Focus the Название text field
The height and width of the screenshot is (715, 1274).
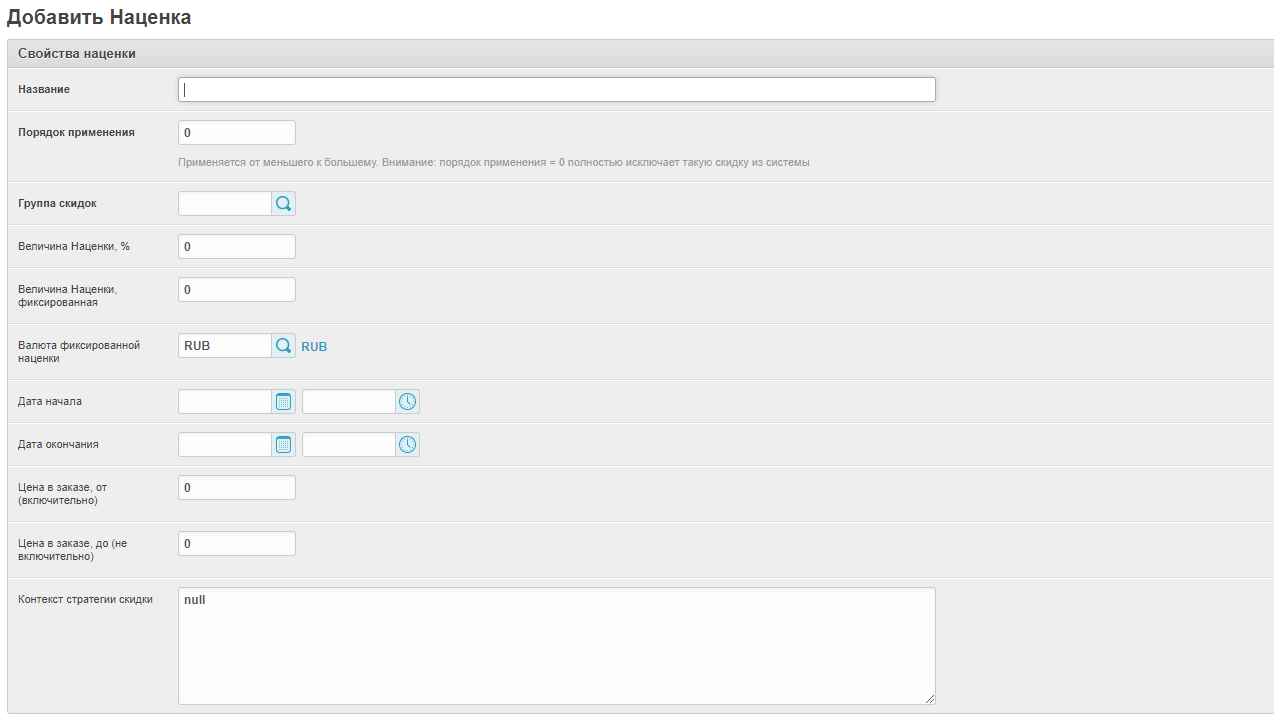click(556, 90)
